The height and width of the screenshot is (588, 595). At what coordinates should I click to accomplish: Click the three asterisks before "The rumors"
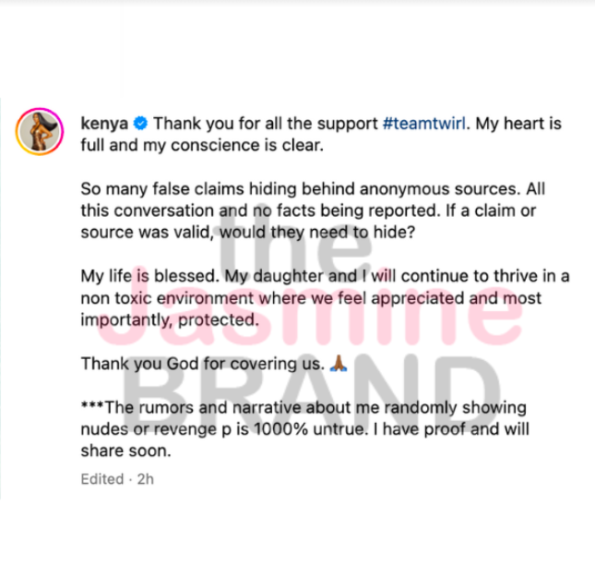click(x=92, y=405)
